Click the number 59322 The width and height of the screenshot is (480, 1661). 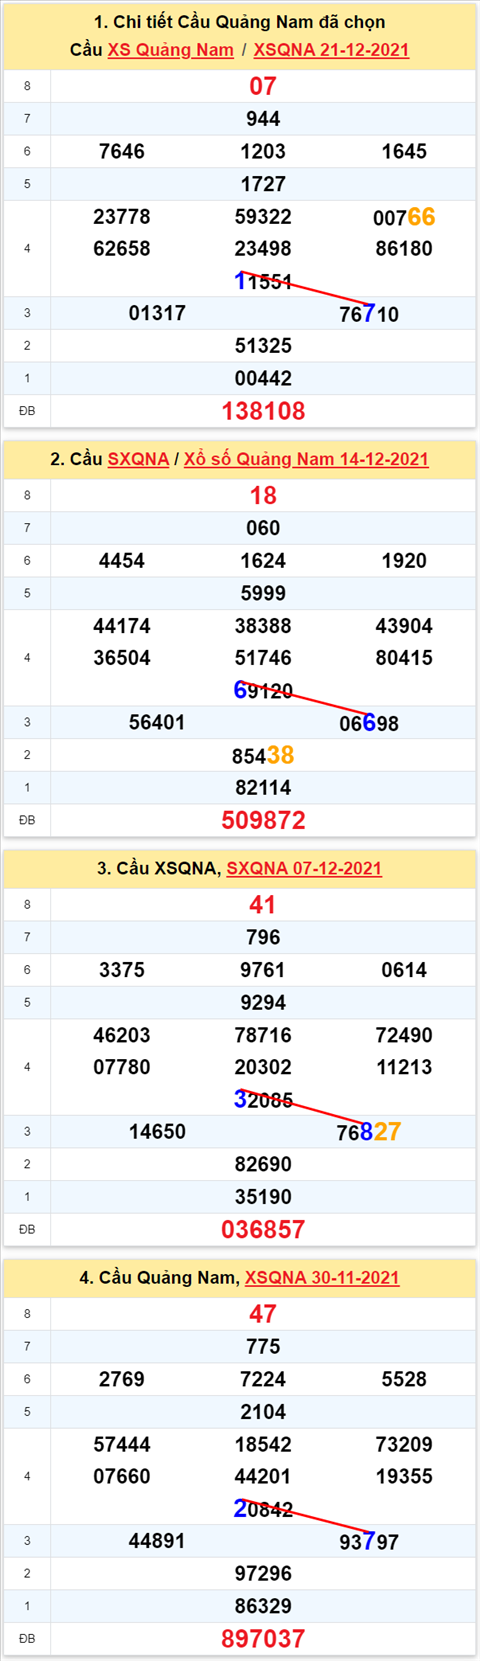click(263, 217)
